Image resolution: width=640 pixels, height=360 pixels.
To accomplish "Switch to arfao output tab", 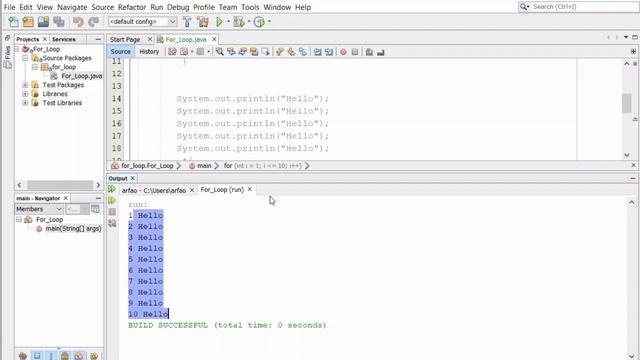I will coord(153,190).
